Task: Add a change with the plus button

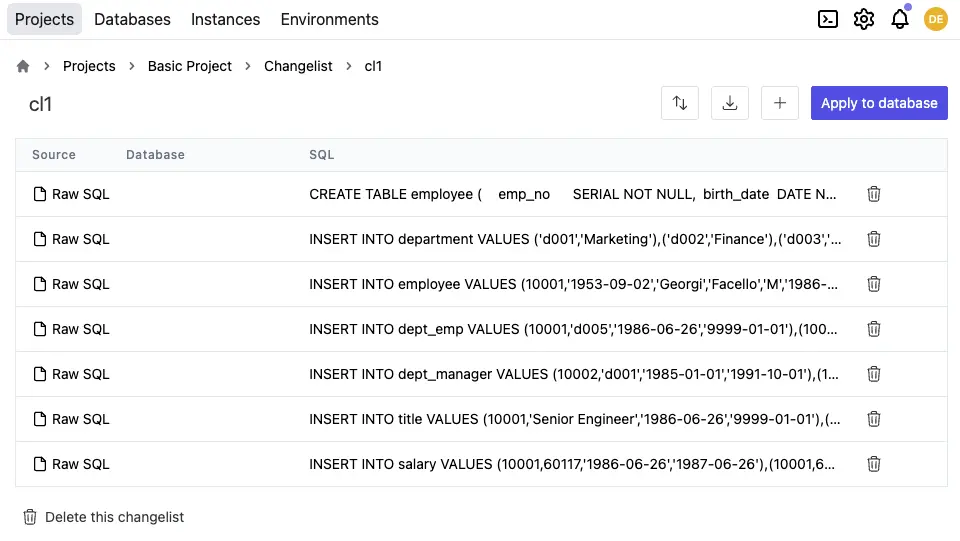Action: click(x=780, y=103)
